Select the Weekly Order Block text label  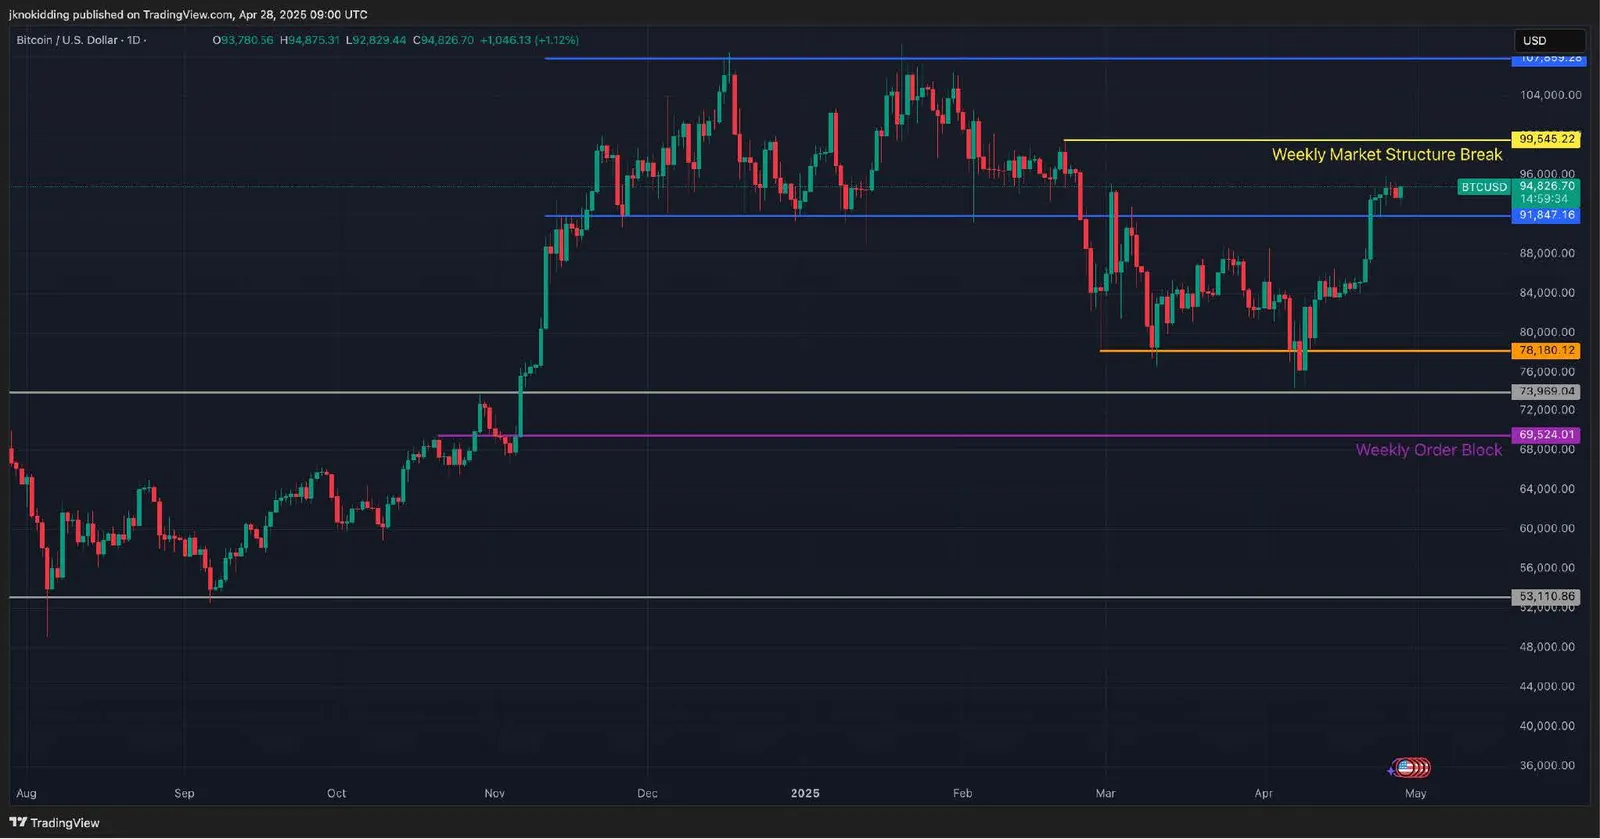1428,450
